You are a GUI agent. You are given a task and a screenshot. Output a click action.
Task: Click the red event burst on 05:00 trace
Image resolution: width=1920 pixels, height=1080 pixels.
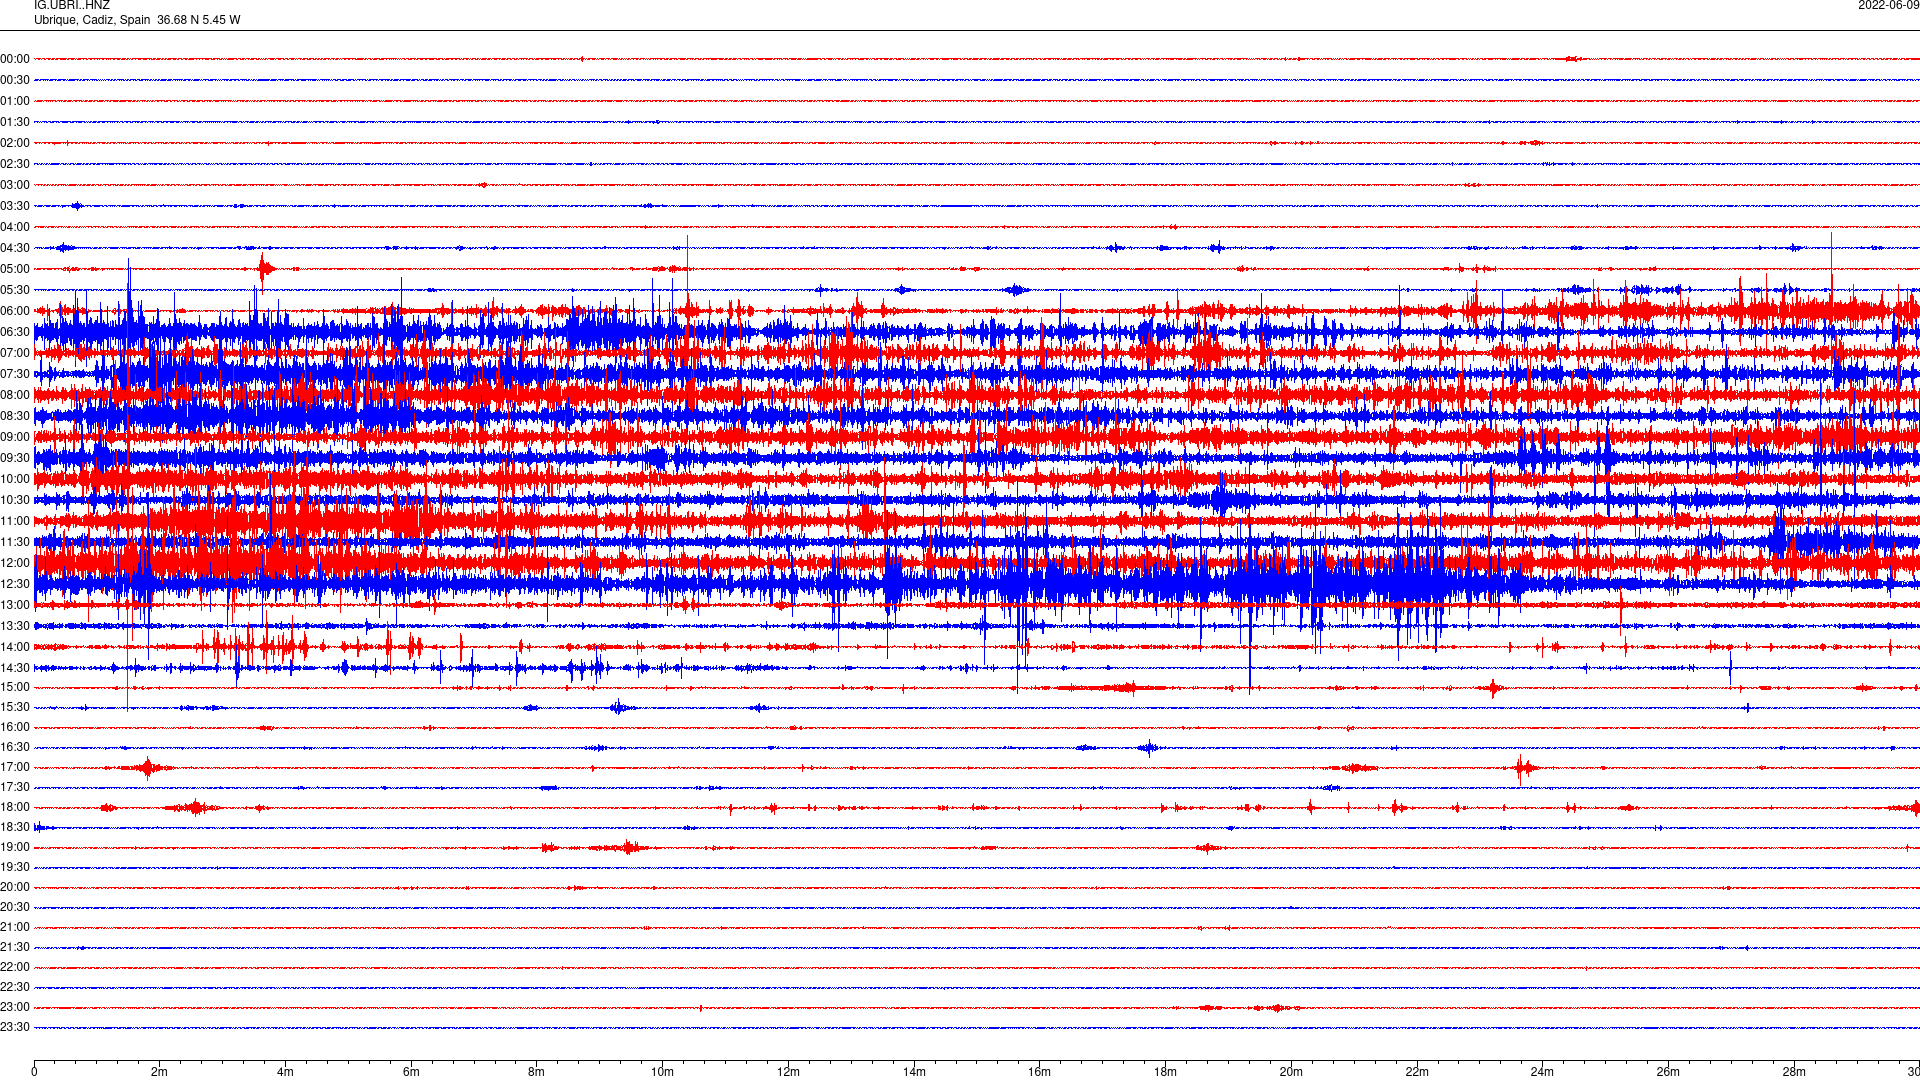pos(265,268)
